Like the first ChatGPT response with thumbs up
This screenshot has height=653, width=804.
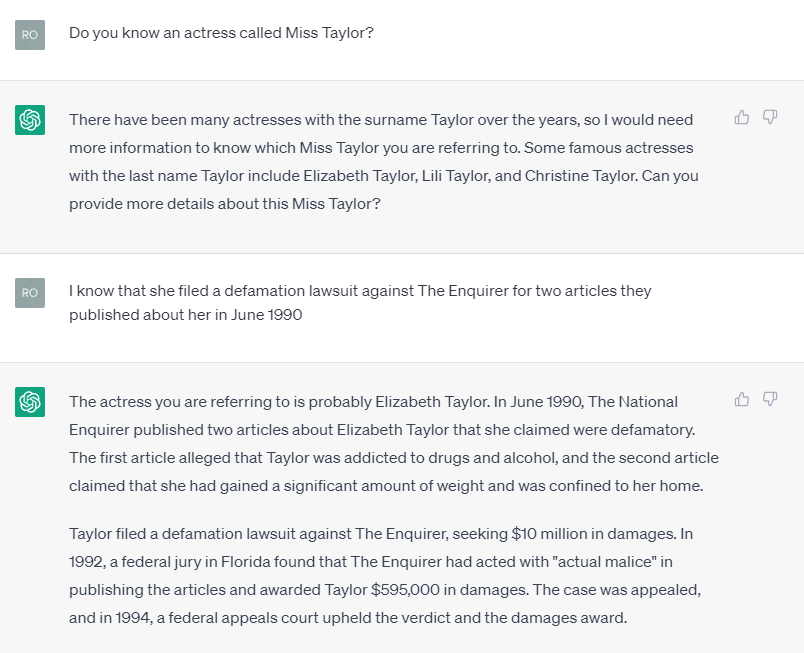coord(742,117)
